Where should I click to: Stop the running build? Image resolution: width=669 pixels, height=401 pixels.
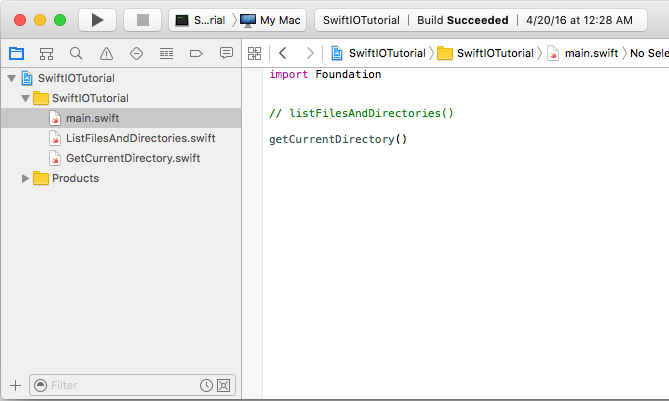click(143, 20)
